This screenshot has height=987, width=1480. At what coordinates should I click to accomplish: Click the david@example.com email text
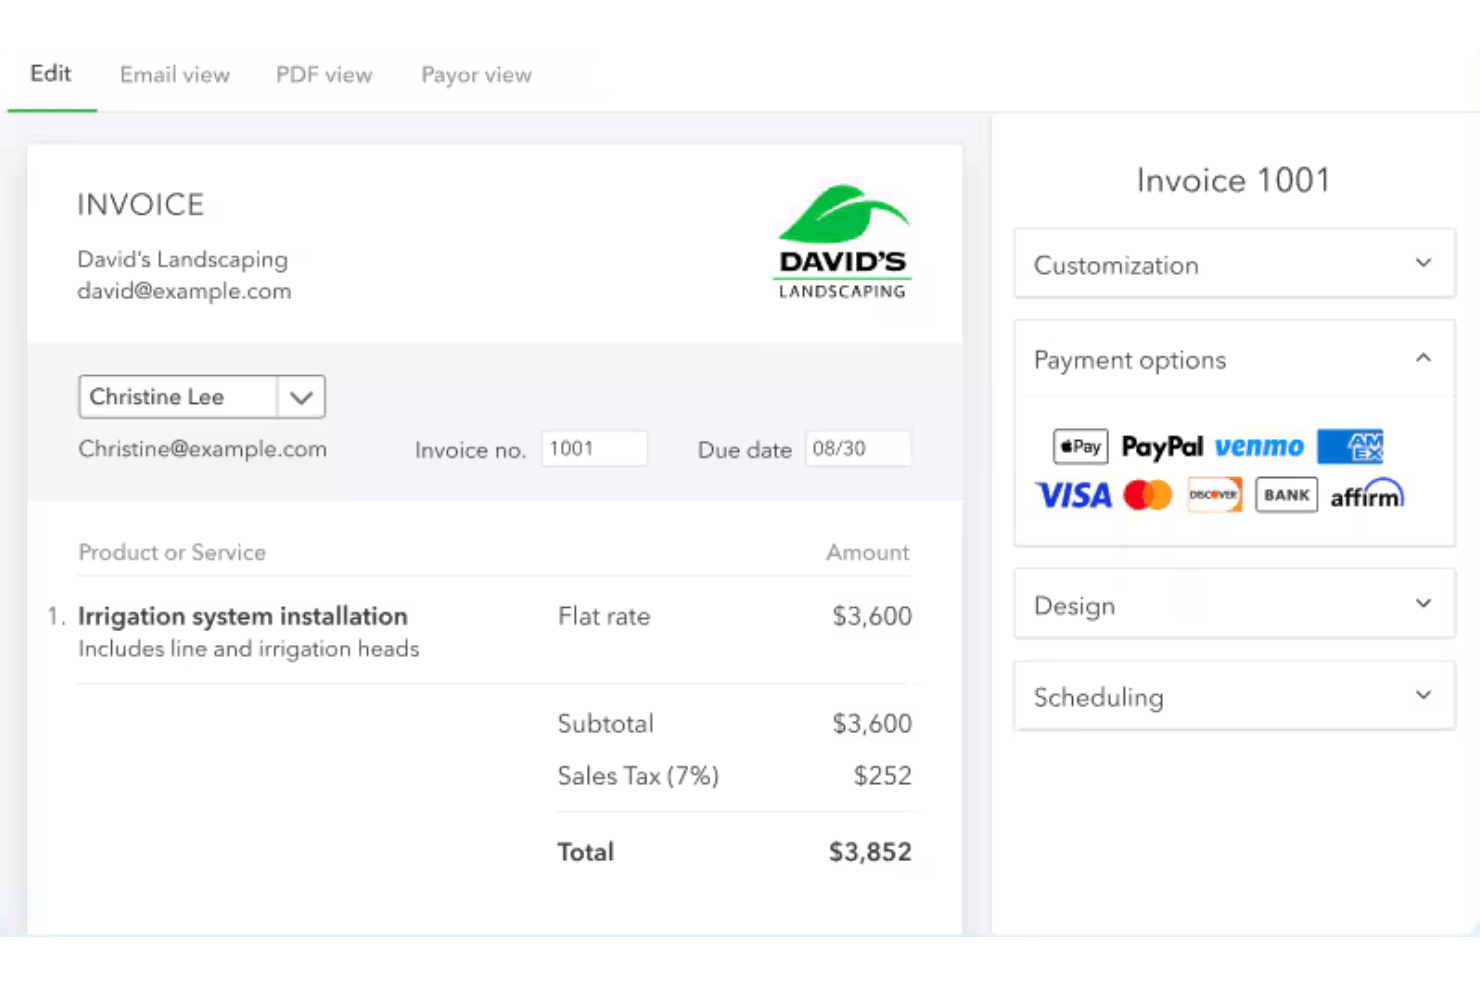click(184, 291)
